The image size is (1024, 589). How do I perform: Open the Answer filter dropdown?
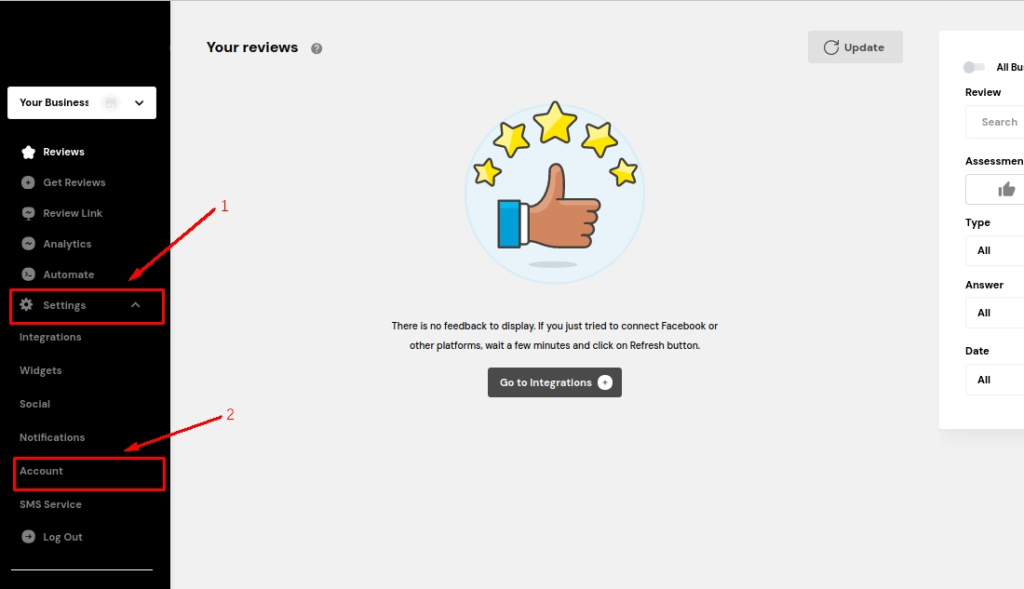(996, 313)
